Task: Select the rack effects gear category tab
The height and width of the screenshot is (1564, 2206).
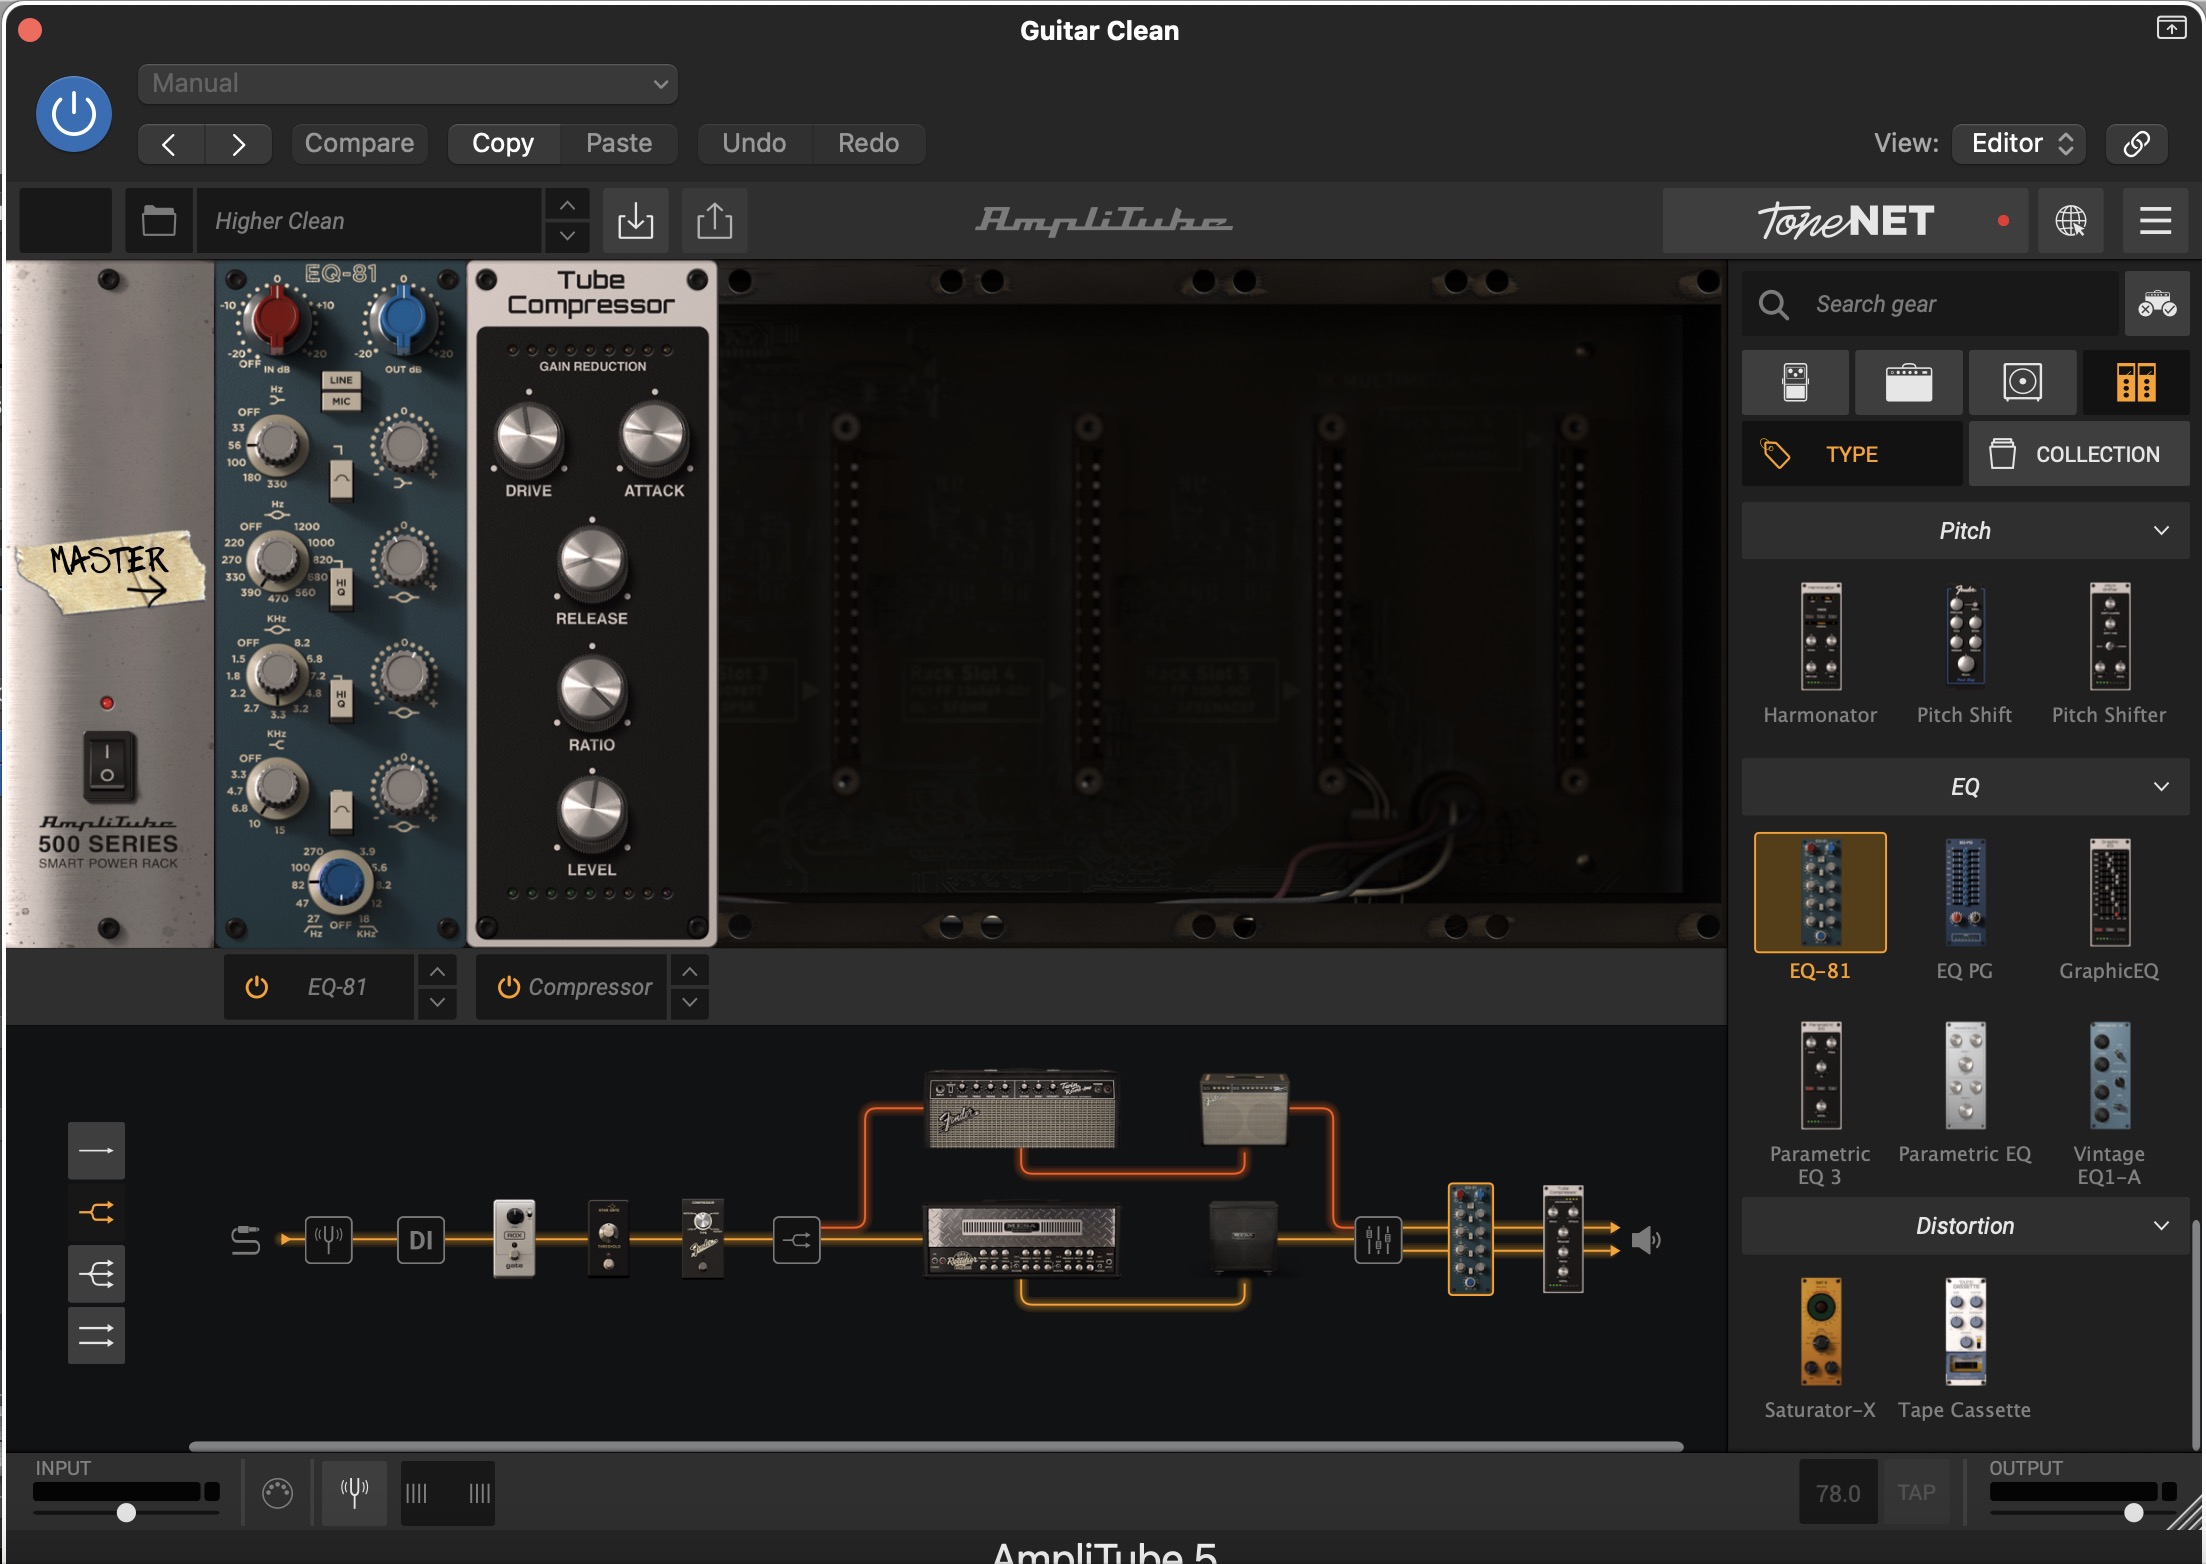Action: 2136,382
